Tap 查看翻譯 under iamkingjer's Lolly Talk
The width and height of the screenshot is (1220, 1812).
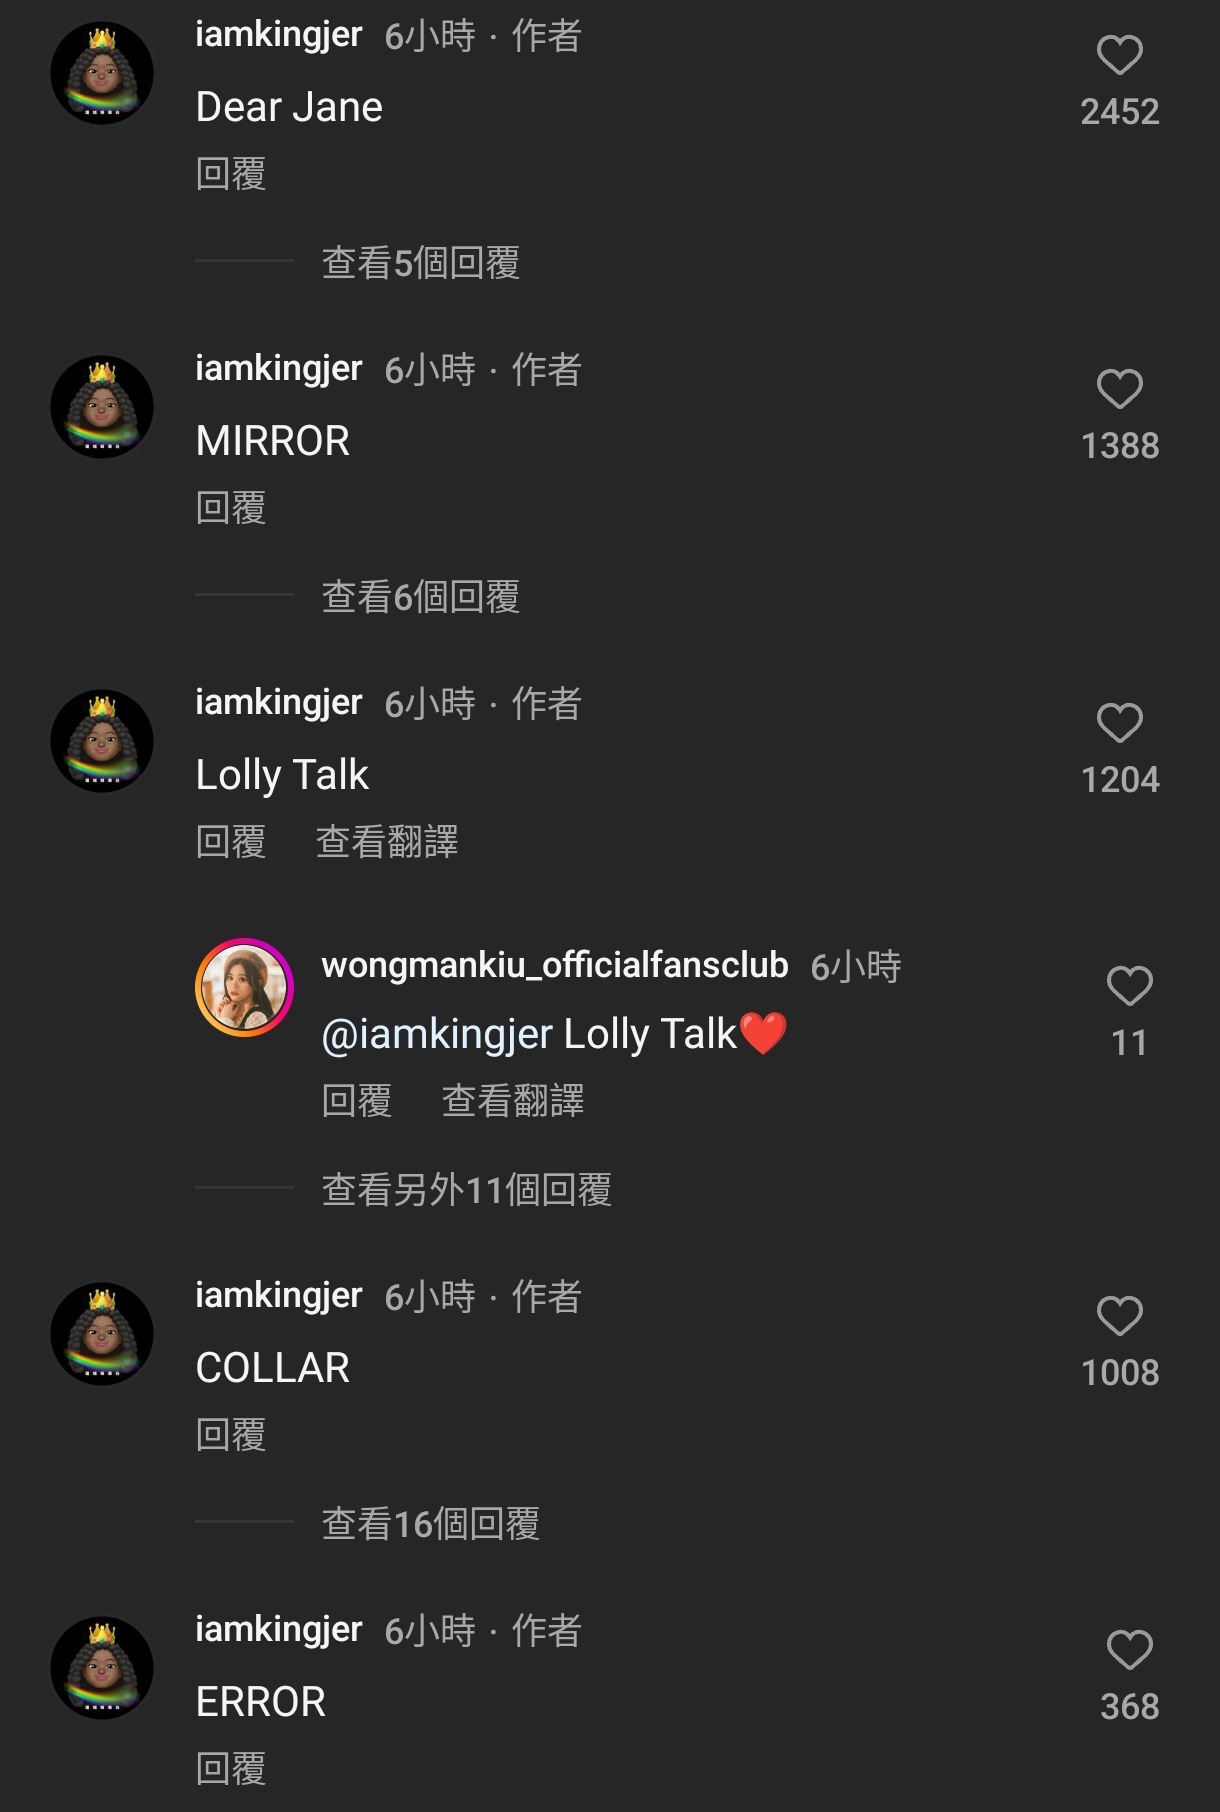[387, 842]
